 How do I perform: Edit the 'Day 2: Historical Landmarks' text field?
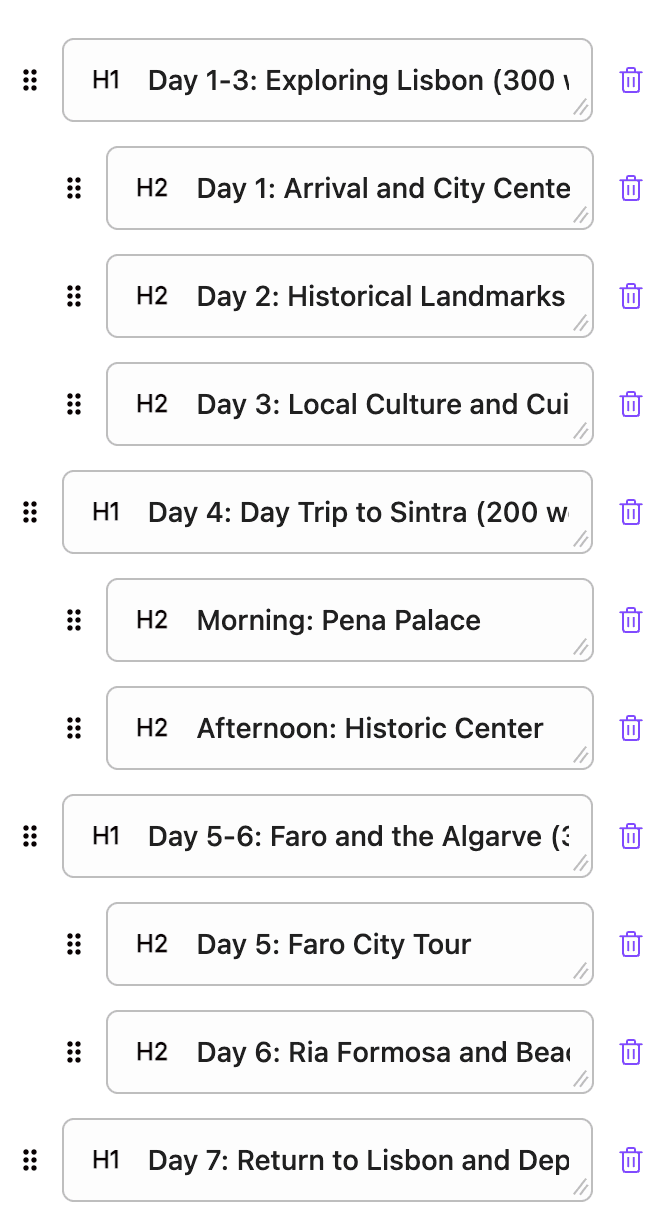(380, 297)
